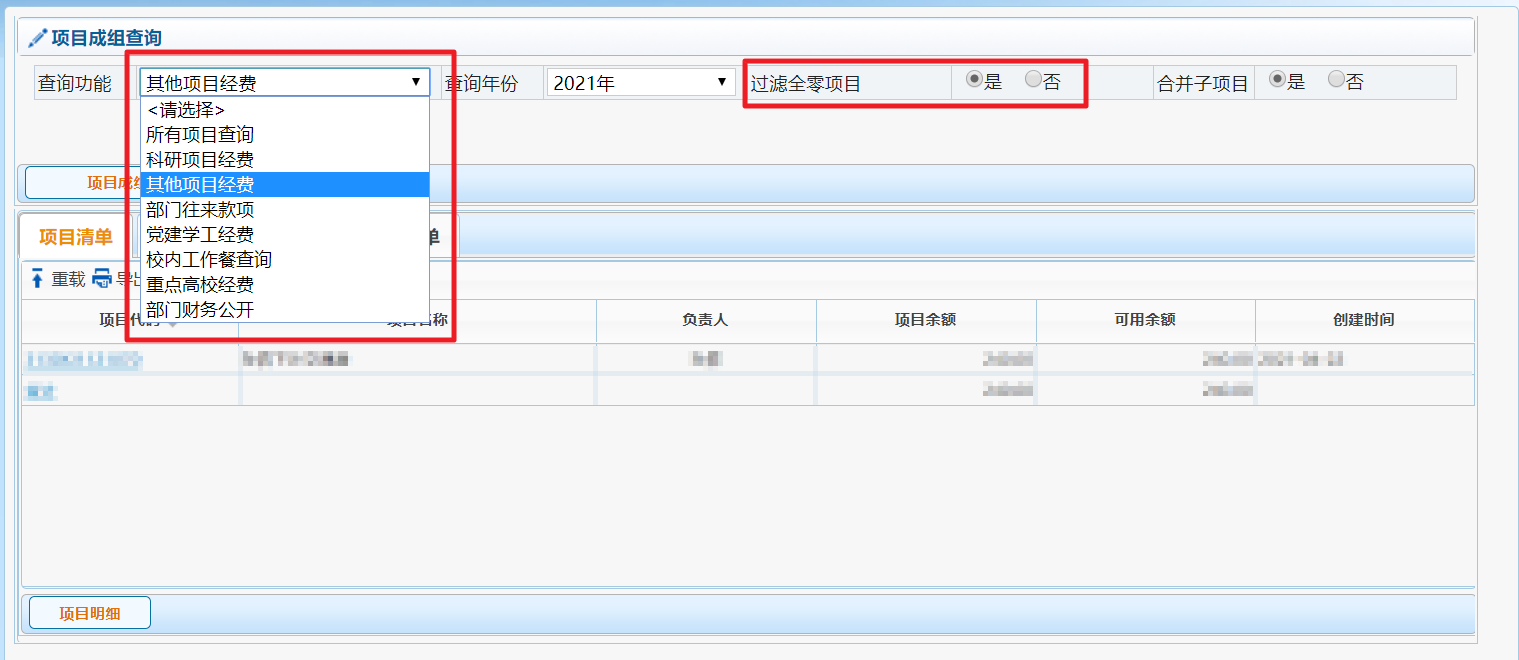Click the 重载 reload arrow icon

(37, 279)
